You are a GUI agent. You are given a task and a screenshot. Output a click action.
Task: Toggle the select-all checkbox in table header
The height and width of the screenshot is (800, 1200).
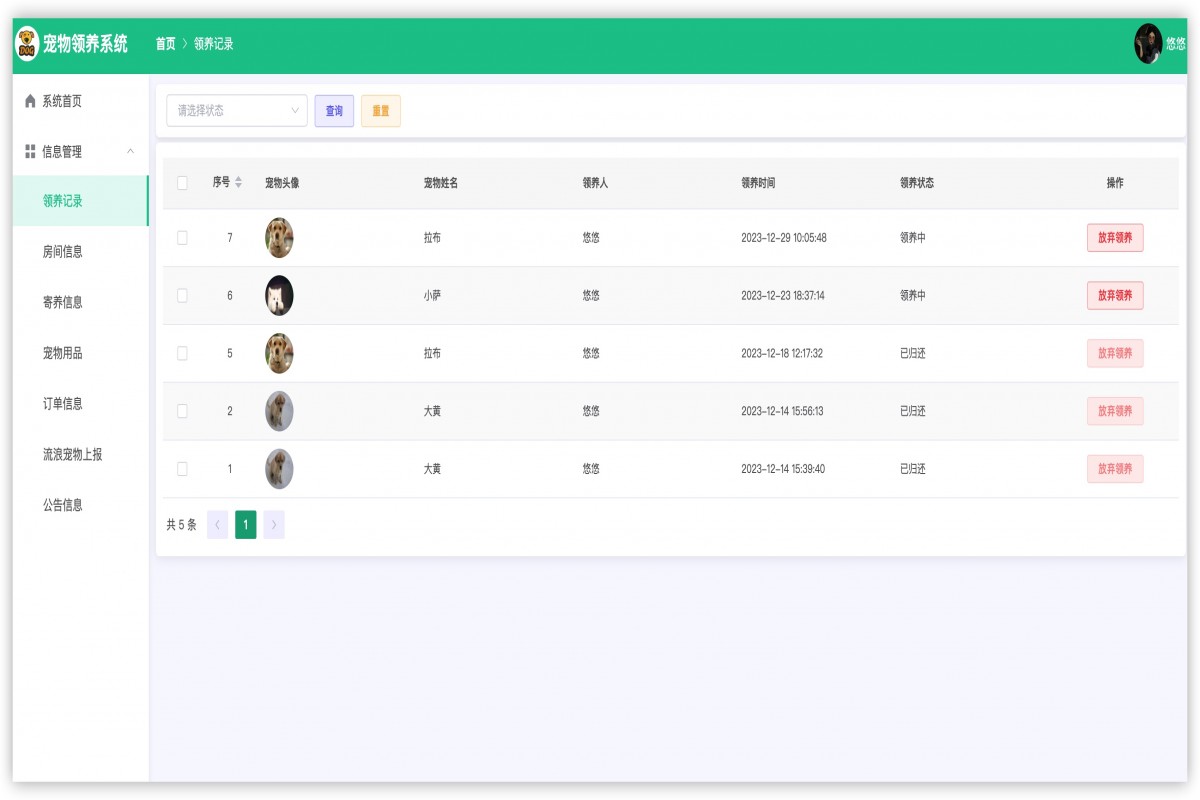click(184, 182)
